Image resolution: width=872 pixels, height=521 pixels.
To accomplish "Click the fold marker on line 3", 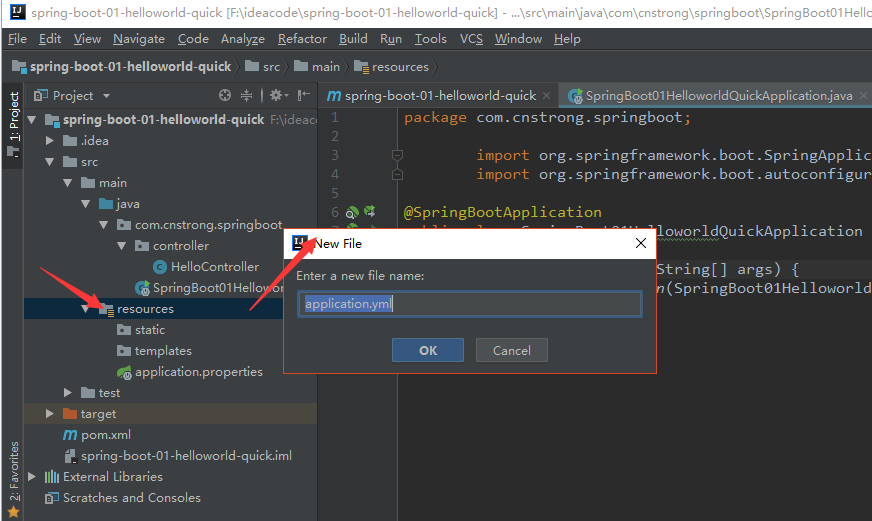I will coord(397,155).
